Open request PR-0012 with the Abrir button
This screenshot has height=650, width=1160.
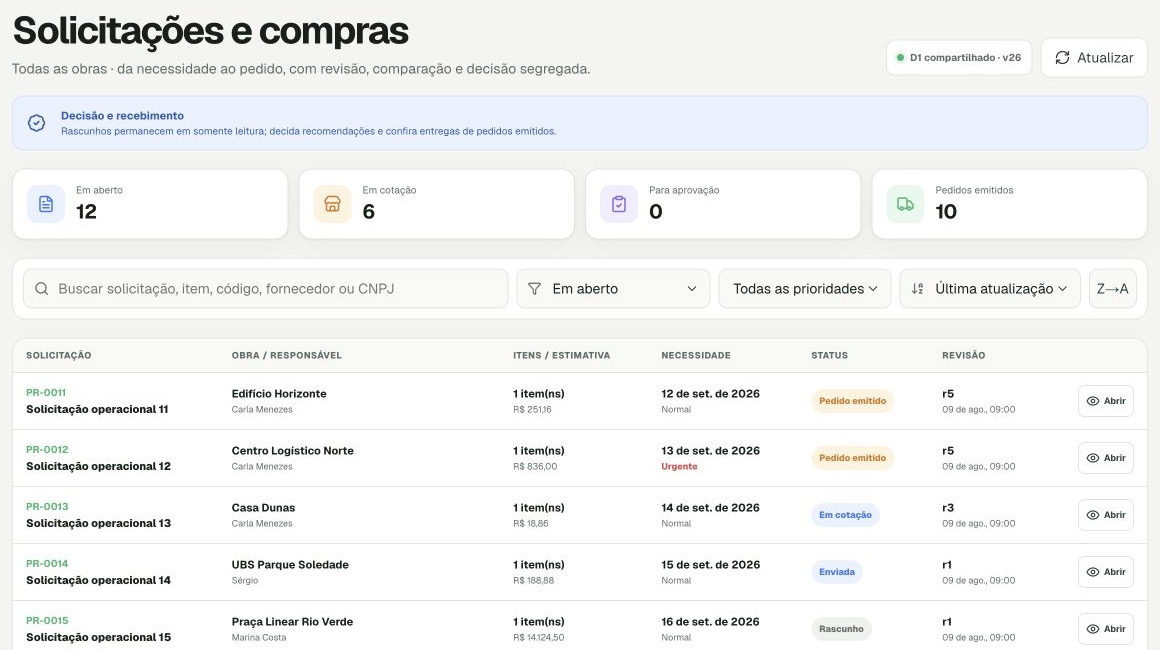pos(1105,458)
